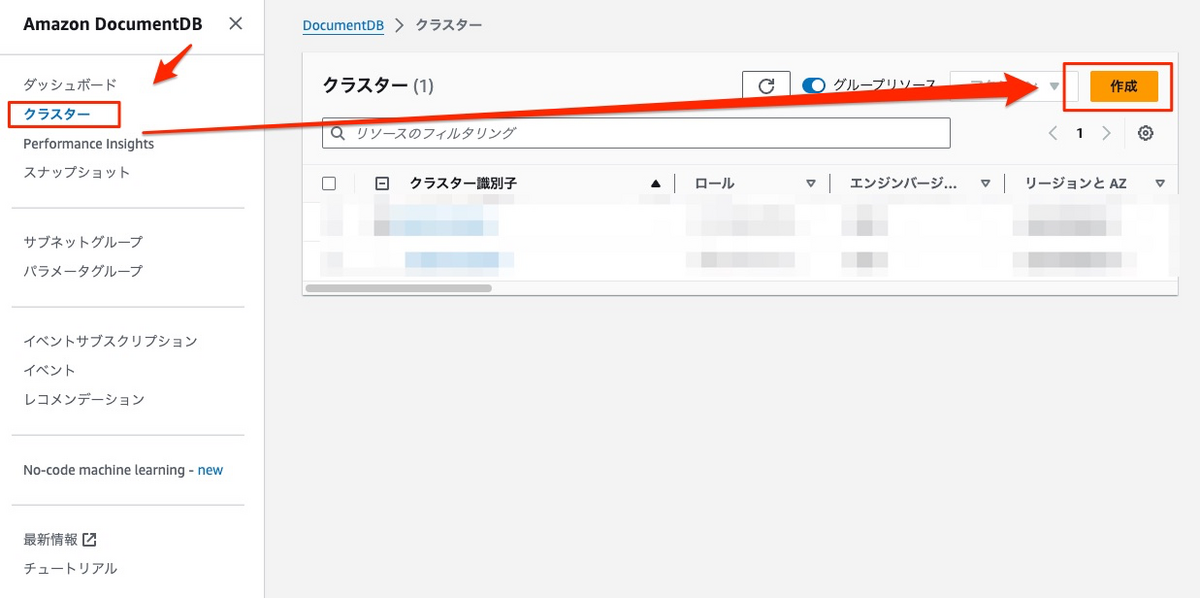Viewport: 1200px width, 598px height.
Task: Open the 最新情報 external link icon
Action: coord(90,540)
